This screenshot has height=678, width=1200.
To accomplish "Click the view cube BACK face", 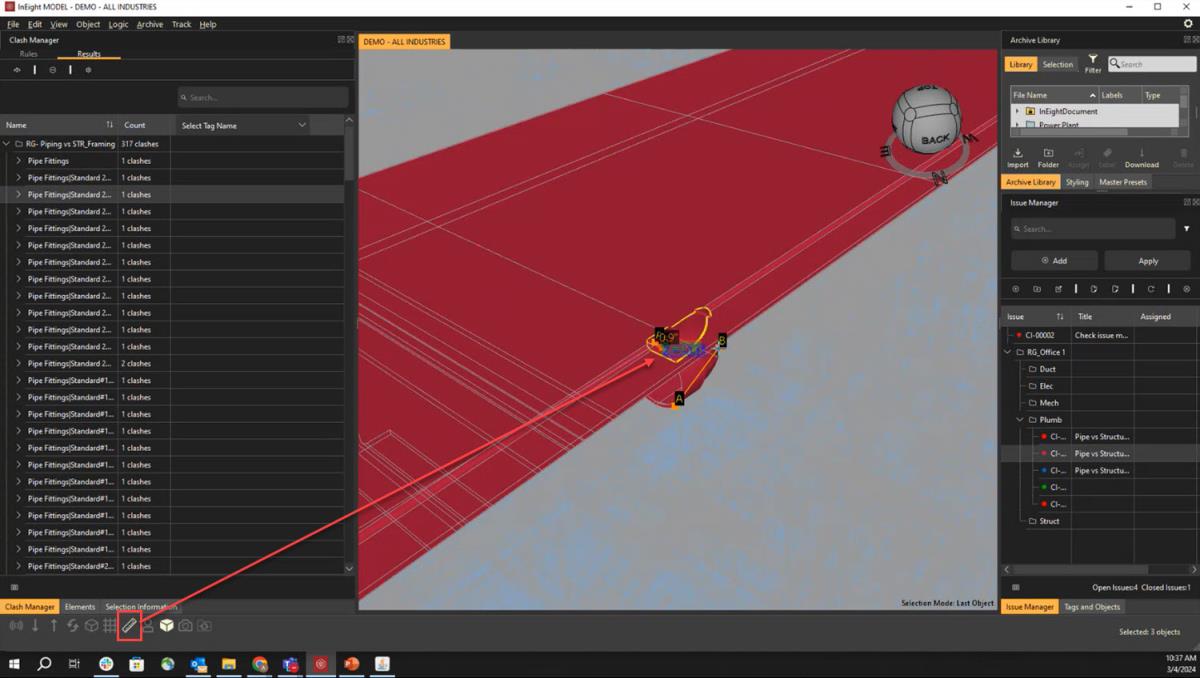I will pyautogui.click(x=936, y=139).
